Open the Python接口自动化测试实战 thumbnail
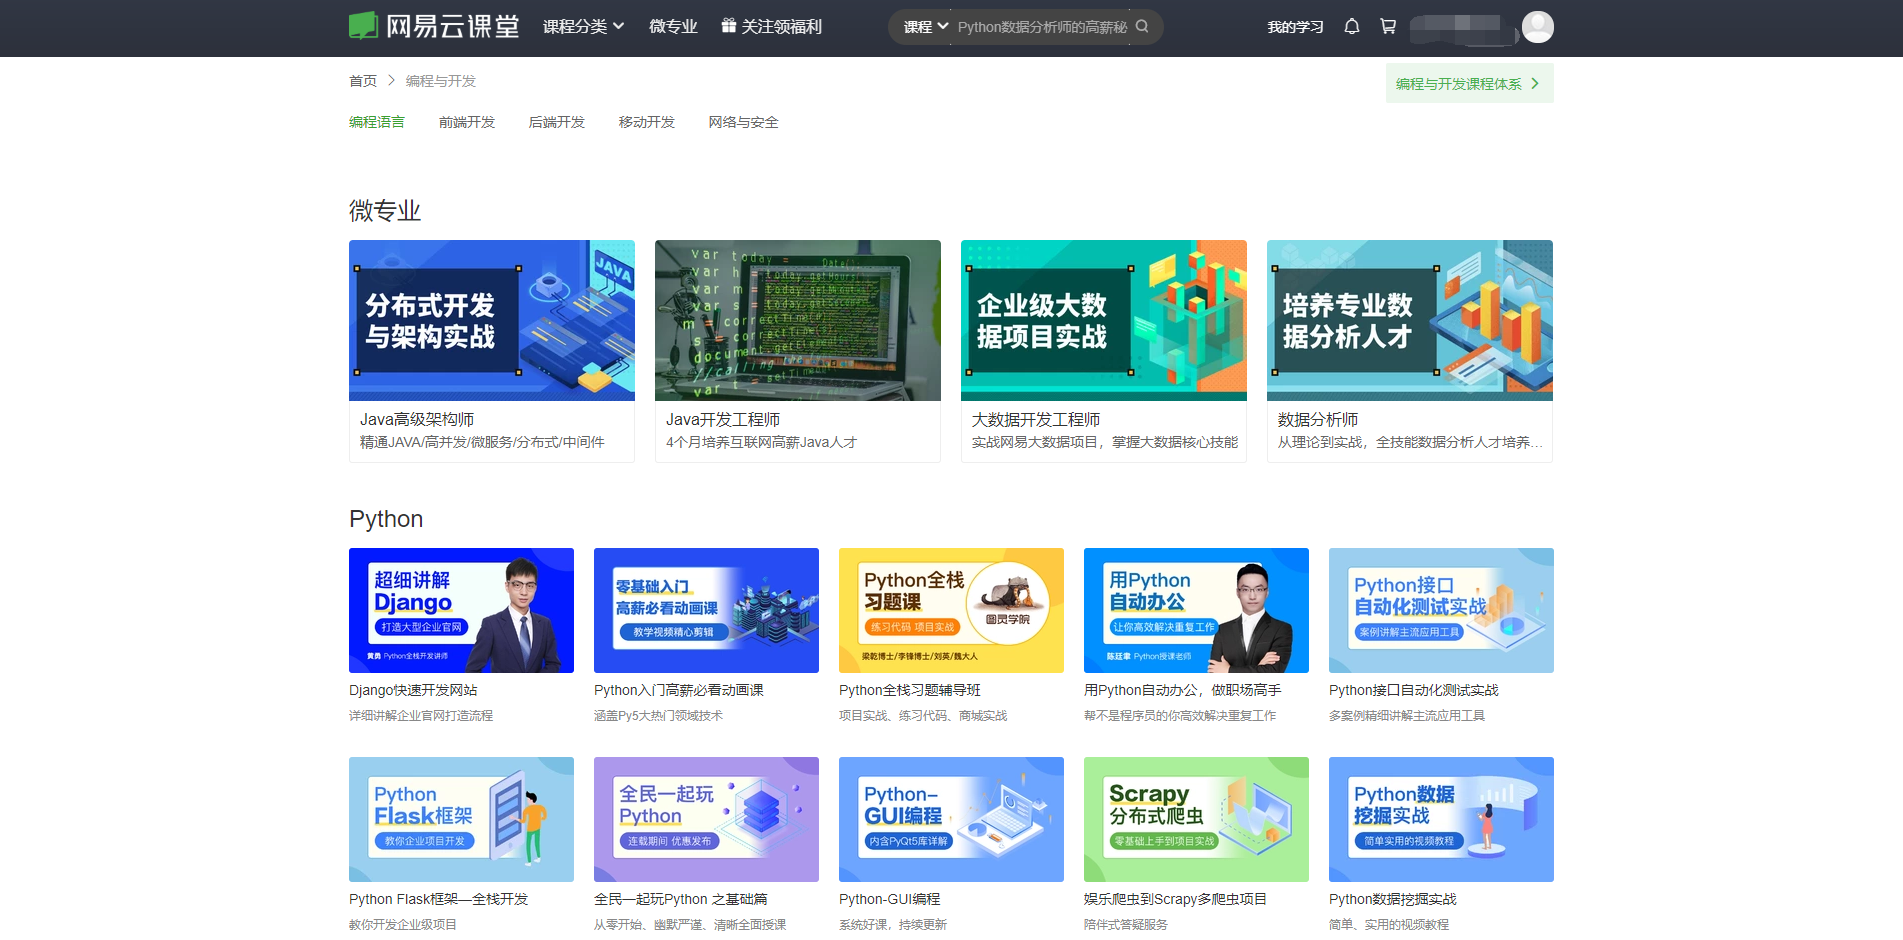This screenshot has height=940, width=1903. pyautogui.click(x=1441, y=610)
